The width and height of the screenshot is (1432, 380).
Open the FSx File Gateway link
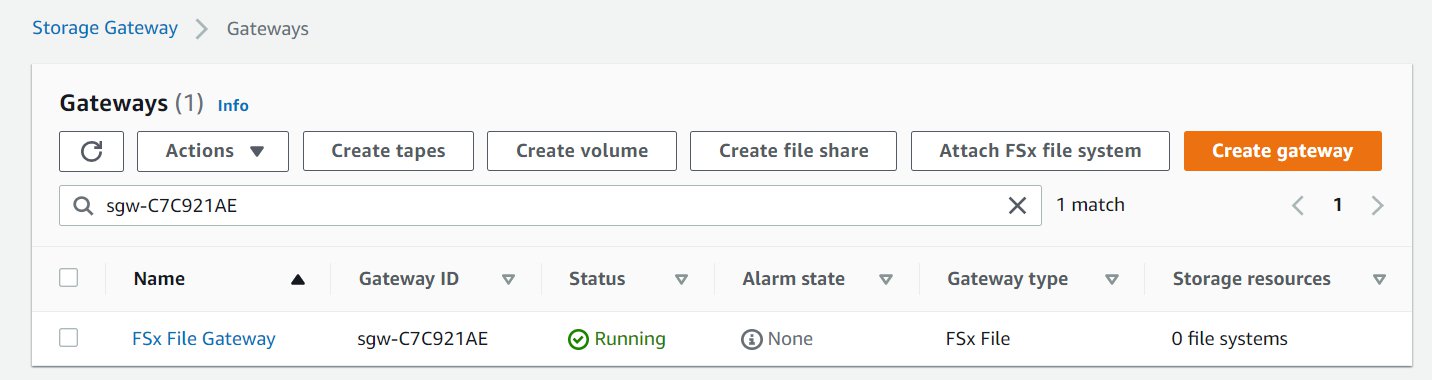204,339
